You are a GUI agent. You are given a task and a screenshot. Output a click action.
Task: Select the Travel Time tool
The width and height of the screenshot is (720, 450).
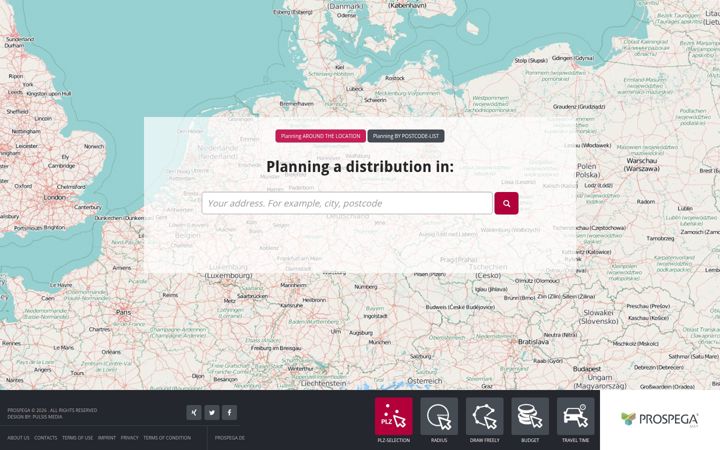(x=575, y=416)
